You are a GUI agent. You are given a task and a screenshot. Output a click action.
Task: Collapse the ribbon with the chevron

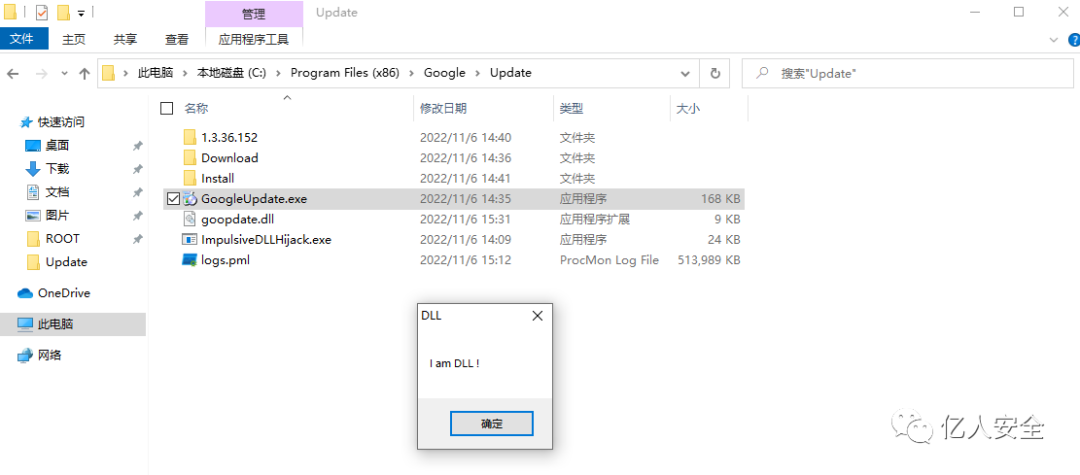(1053, 40)
